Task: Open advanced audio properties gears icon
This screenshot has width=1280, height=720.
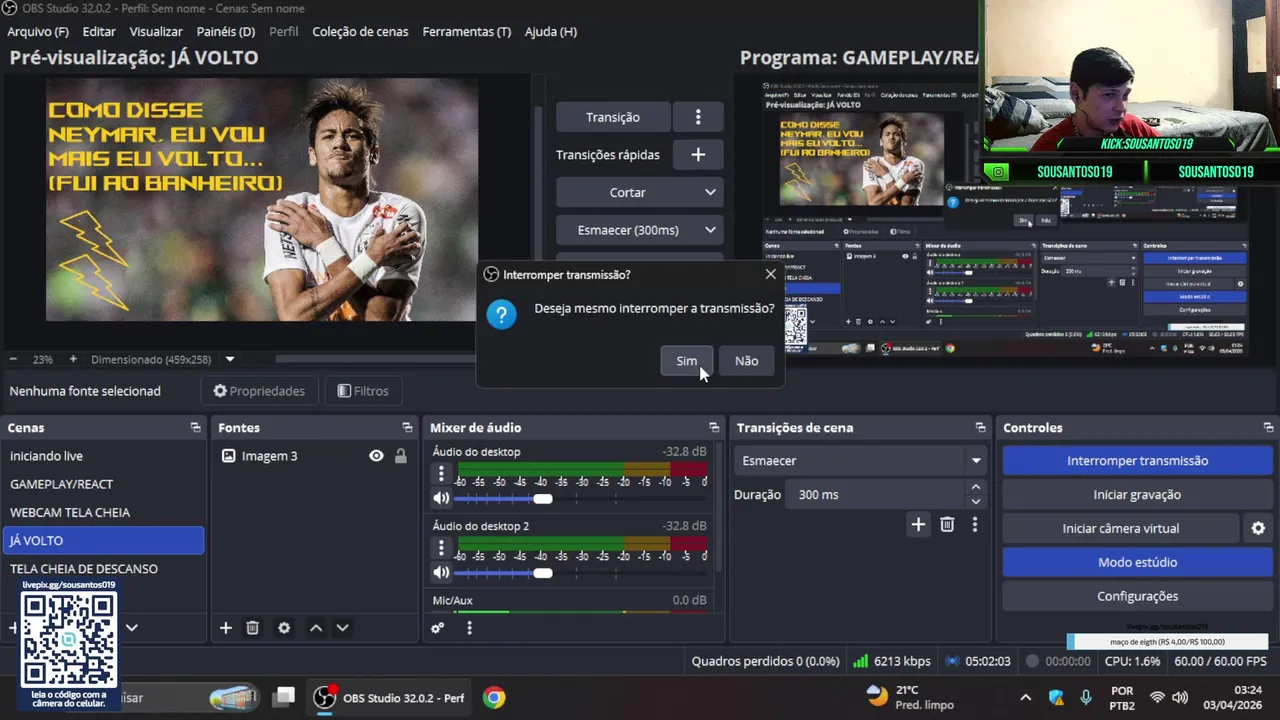Action: [x=437, y=628]
